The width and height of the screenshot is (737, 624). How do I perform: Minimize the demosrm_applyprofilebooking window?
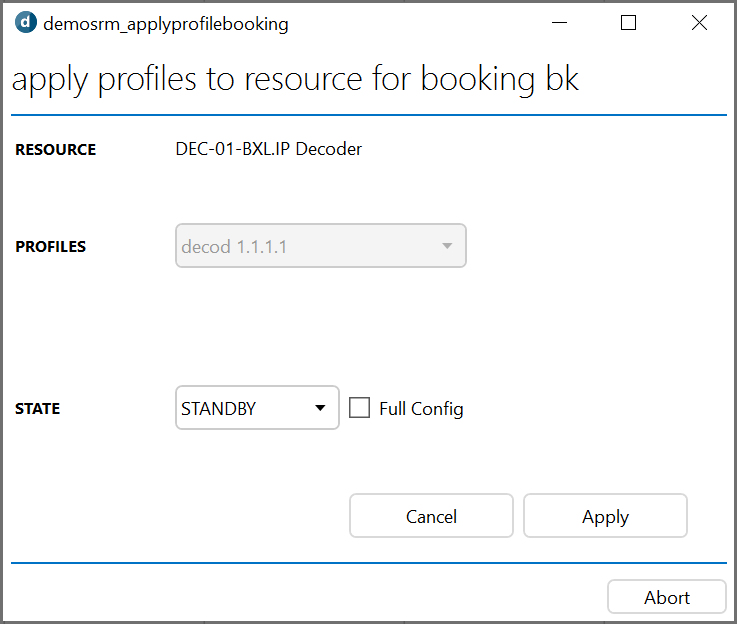559,23
